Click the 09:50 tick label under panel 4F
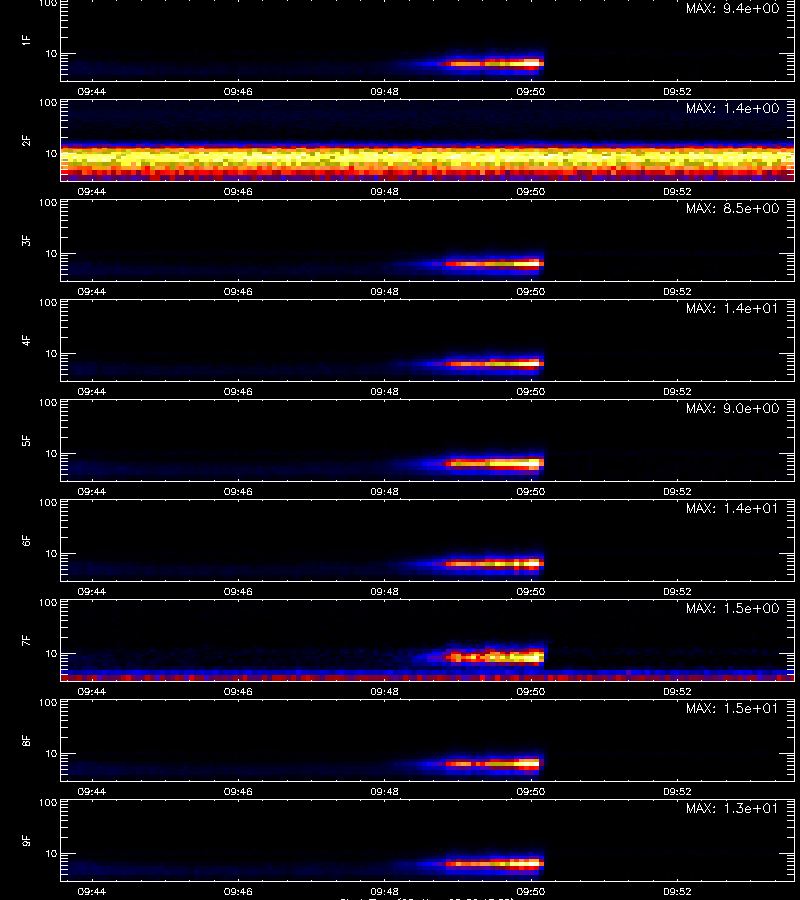 click(x=531, y=391)
